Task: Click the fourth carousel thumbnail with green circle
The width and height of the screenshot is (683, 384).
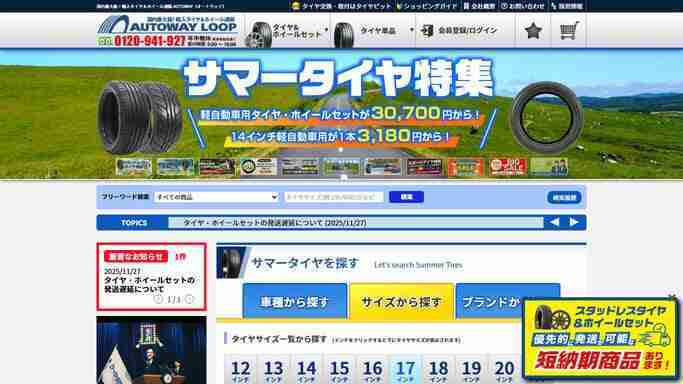Action: [x=258, y=167]
